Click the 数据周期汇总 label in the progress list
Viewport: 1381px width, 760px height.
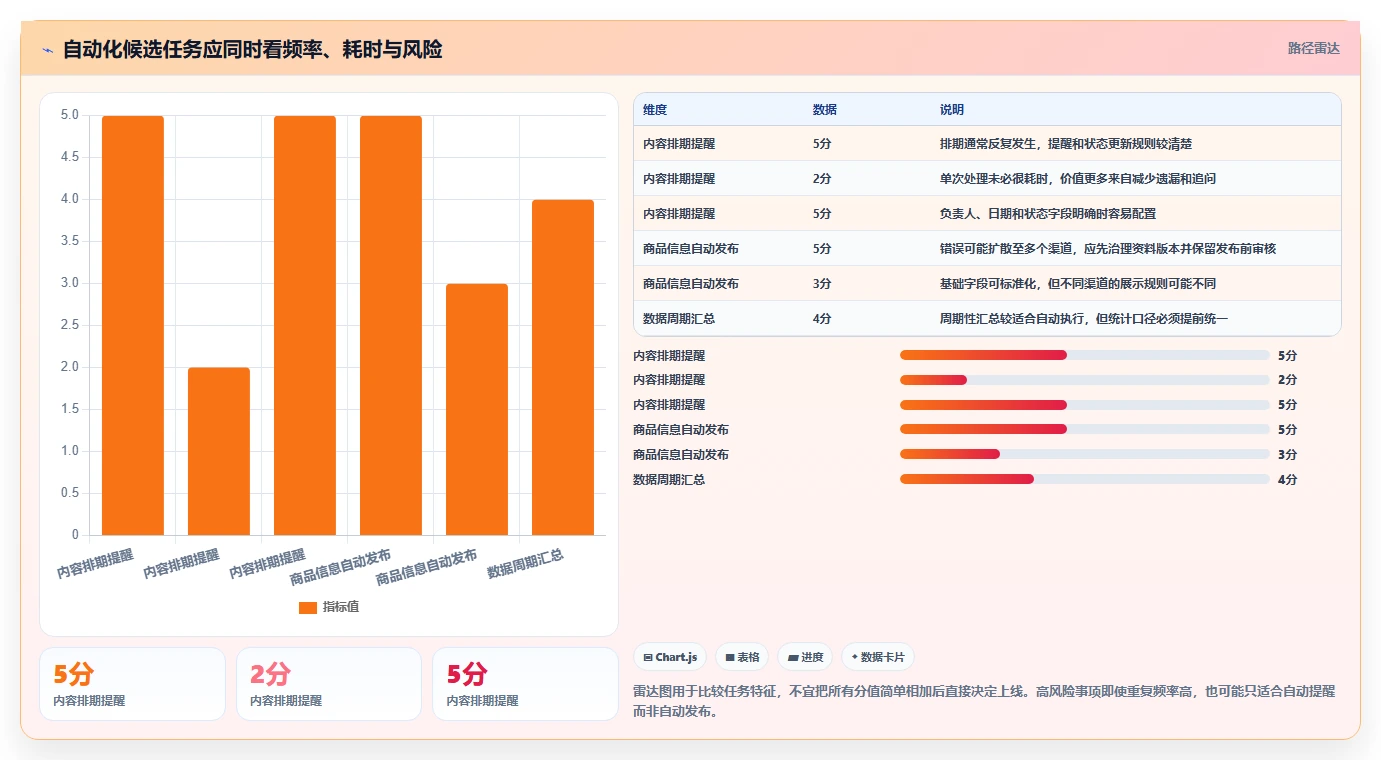coord(669,480)
